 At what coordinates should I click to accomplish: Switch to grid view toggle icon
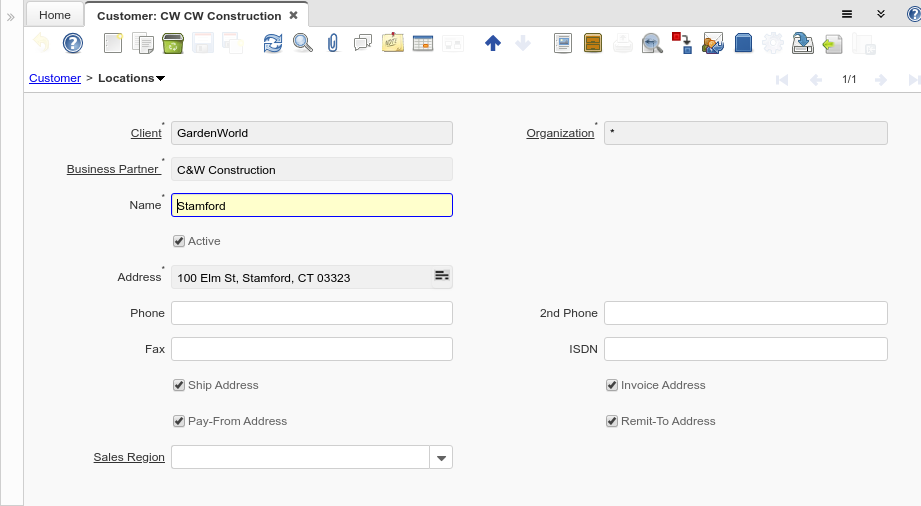click(x=423, y=43)
